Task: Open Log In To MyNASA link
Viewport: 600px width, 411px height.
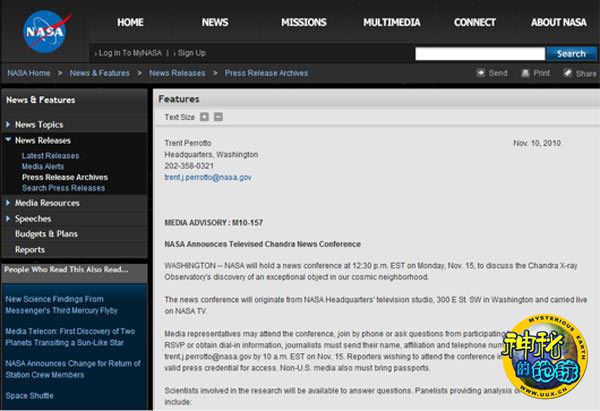Action: pos(131,53)
